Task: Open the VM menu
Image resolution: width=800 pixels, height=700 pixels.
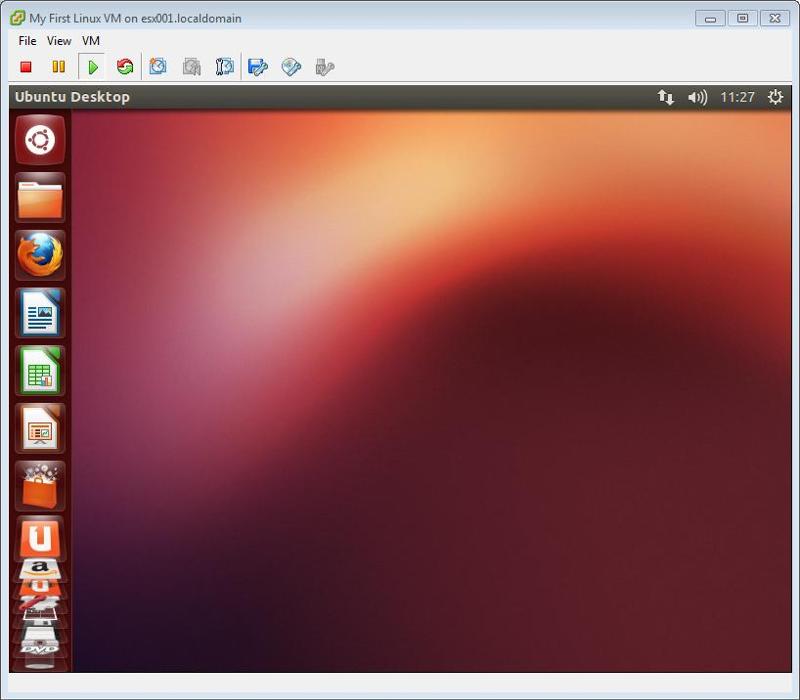Action: pos(90,40)
